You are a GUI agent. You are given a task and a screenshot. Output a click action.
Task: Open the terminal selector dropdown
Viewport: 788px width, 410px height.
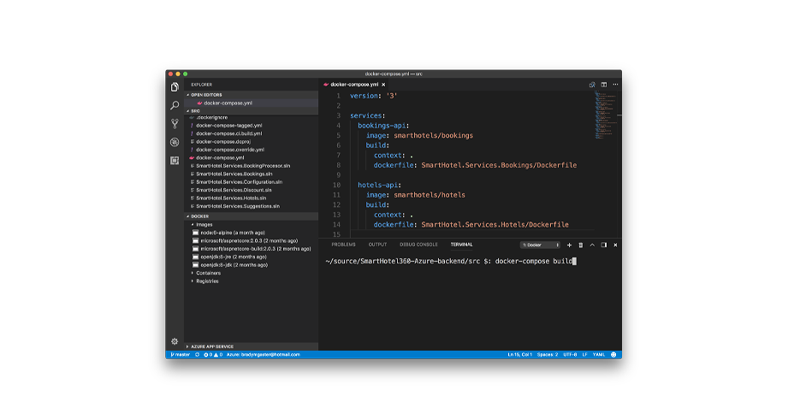click(x=541, y=244)
